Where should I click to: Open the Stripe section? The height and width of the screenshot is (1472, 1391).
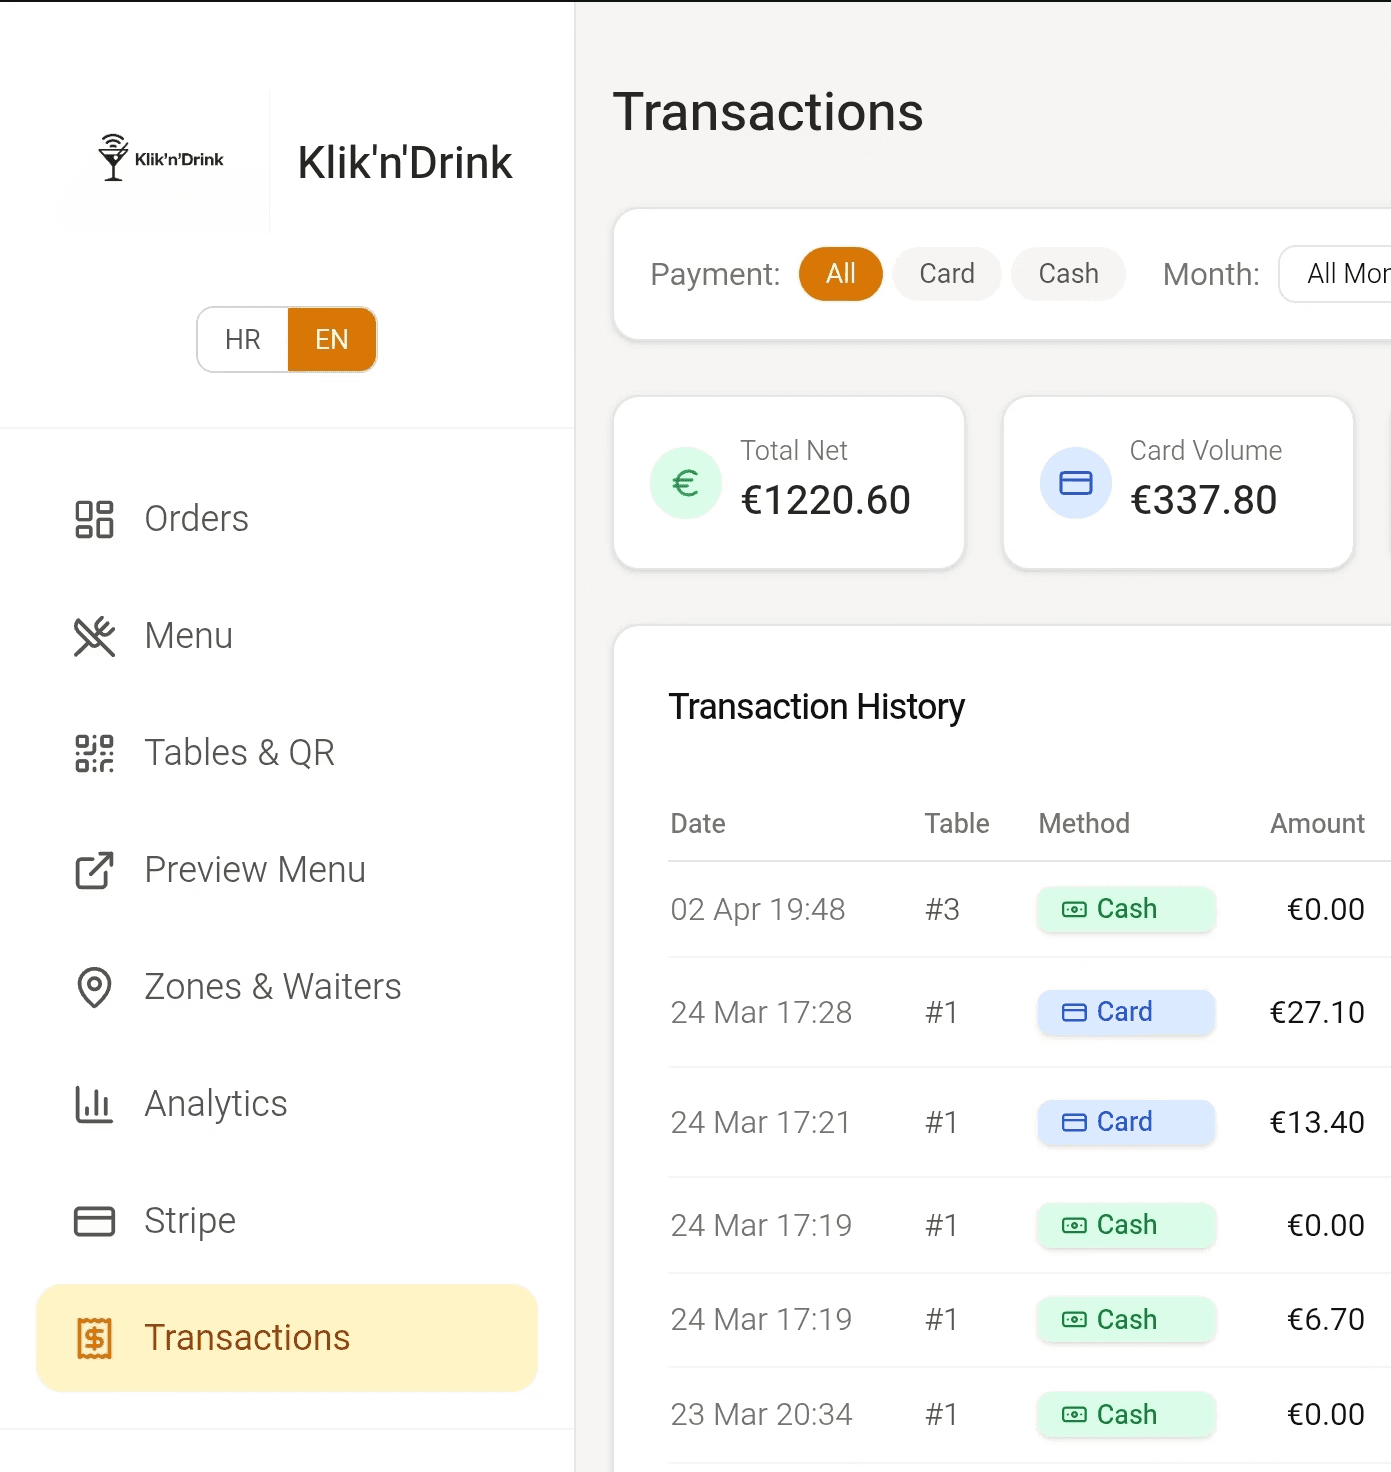287,1221
